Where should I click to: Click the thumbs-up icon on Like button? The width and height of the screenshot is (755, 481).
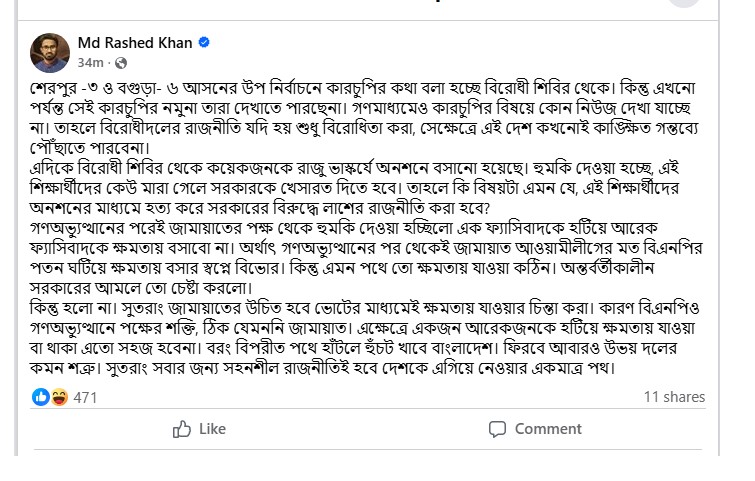182,429
